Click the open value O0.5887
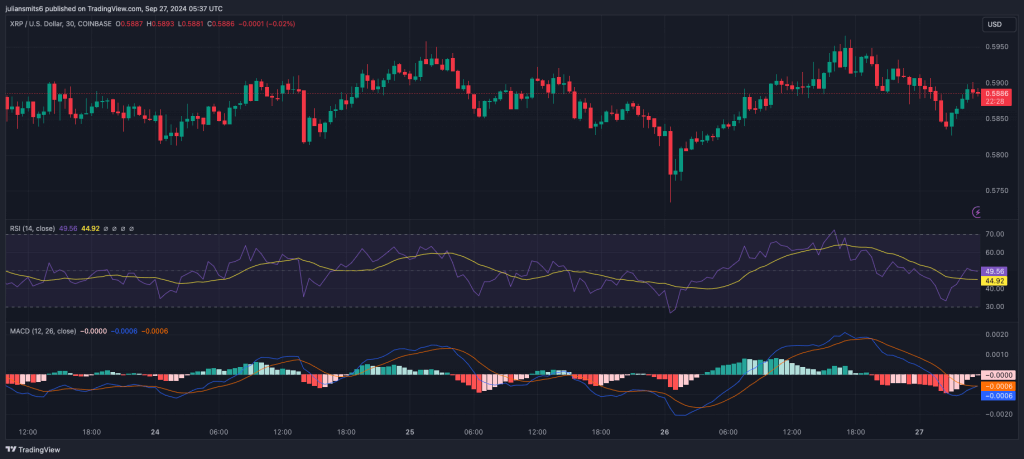Viewport: 1024px width, 459px height. [129, 24]
